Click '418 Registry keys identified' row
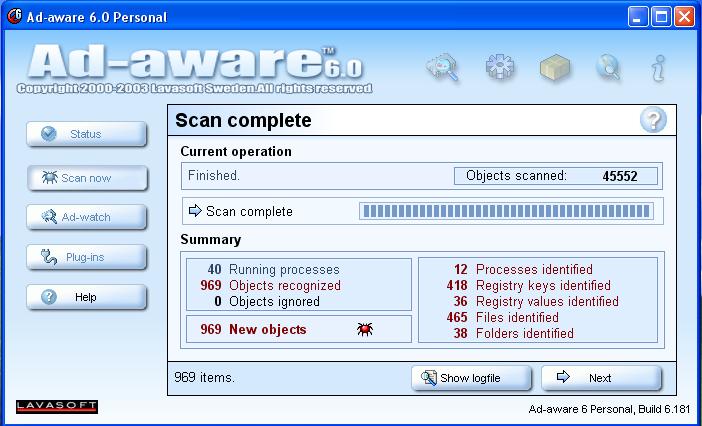 pos(528,285)
